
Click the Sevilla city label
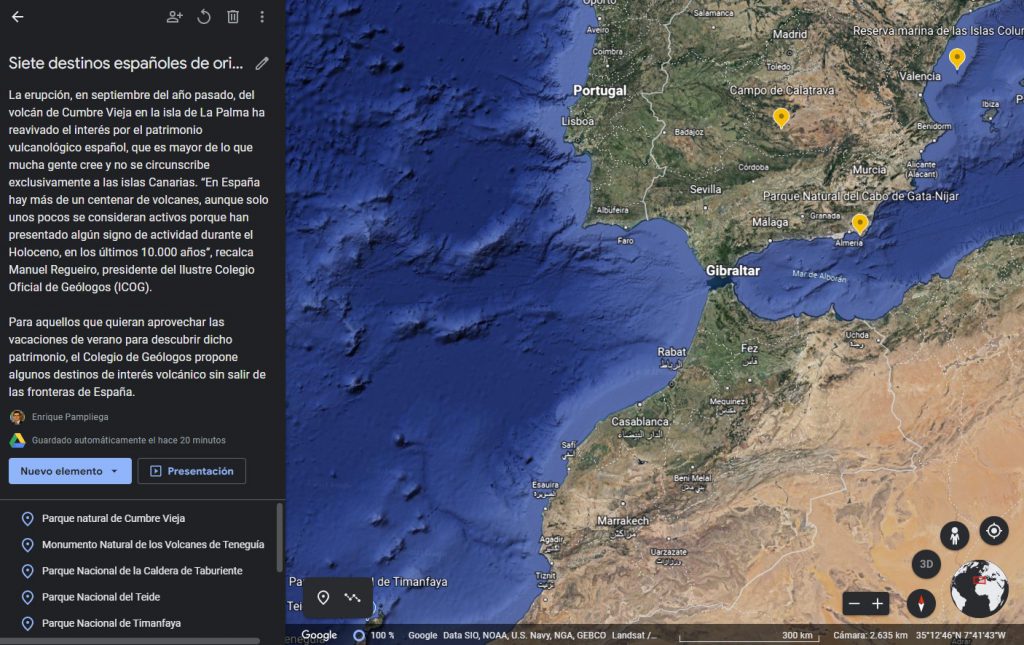click(705, 189)
